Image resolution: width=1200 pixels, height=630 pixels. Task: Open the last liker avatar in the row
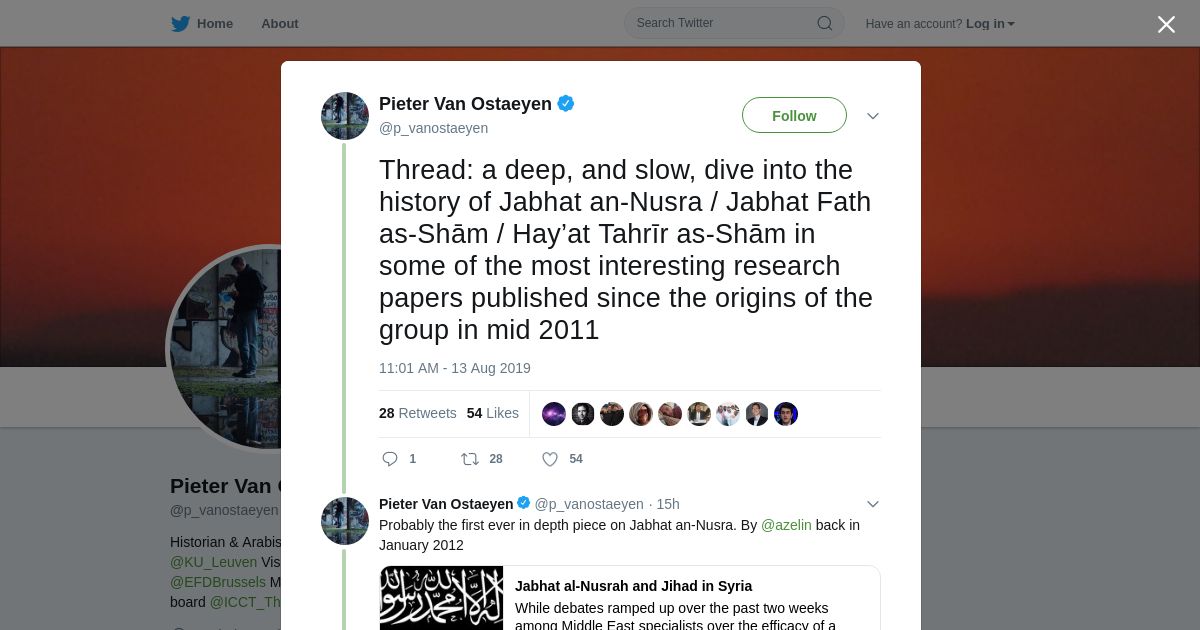(786, 414)
